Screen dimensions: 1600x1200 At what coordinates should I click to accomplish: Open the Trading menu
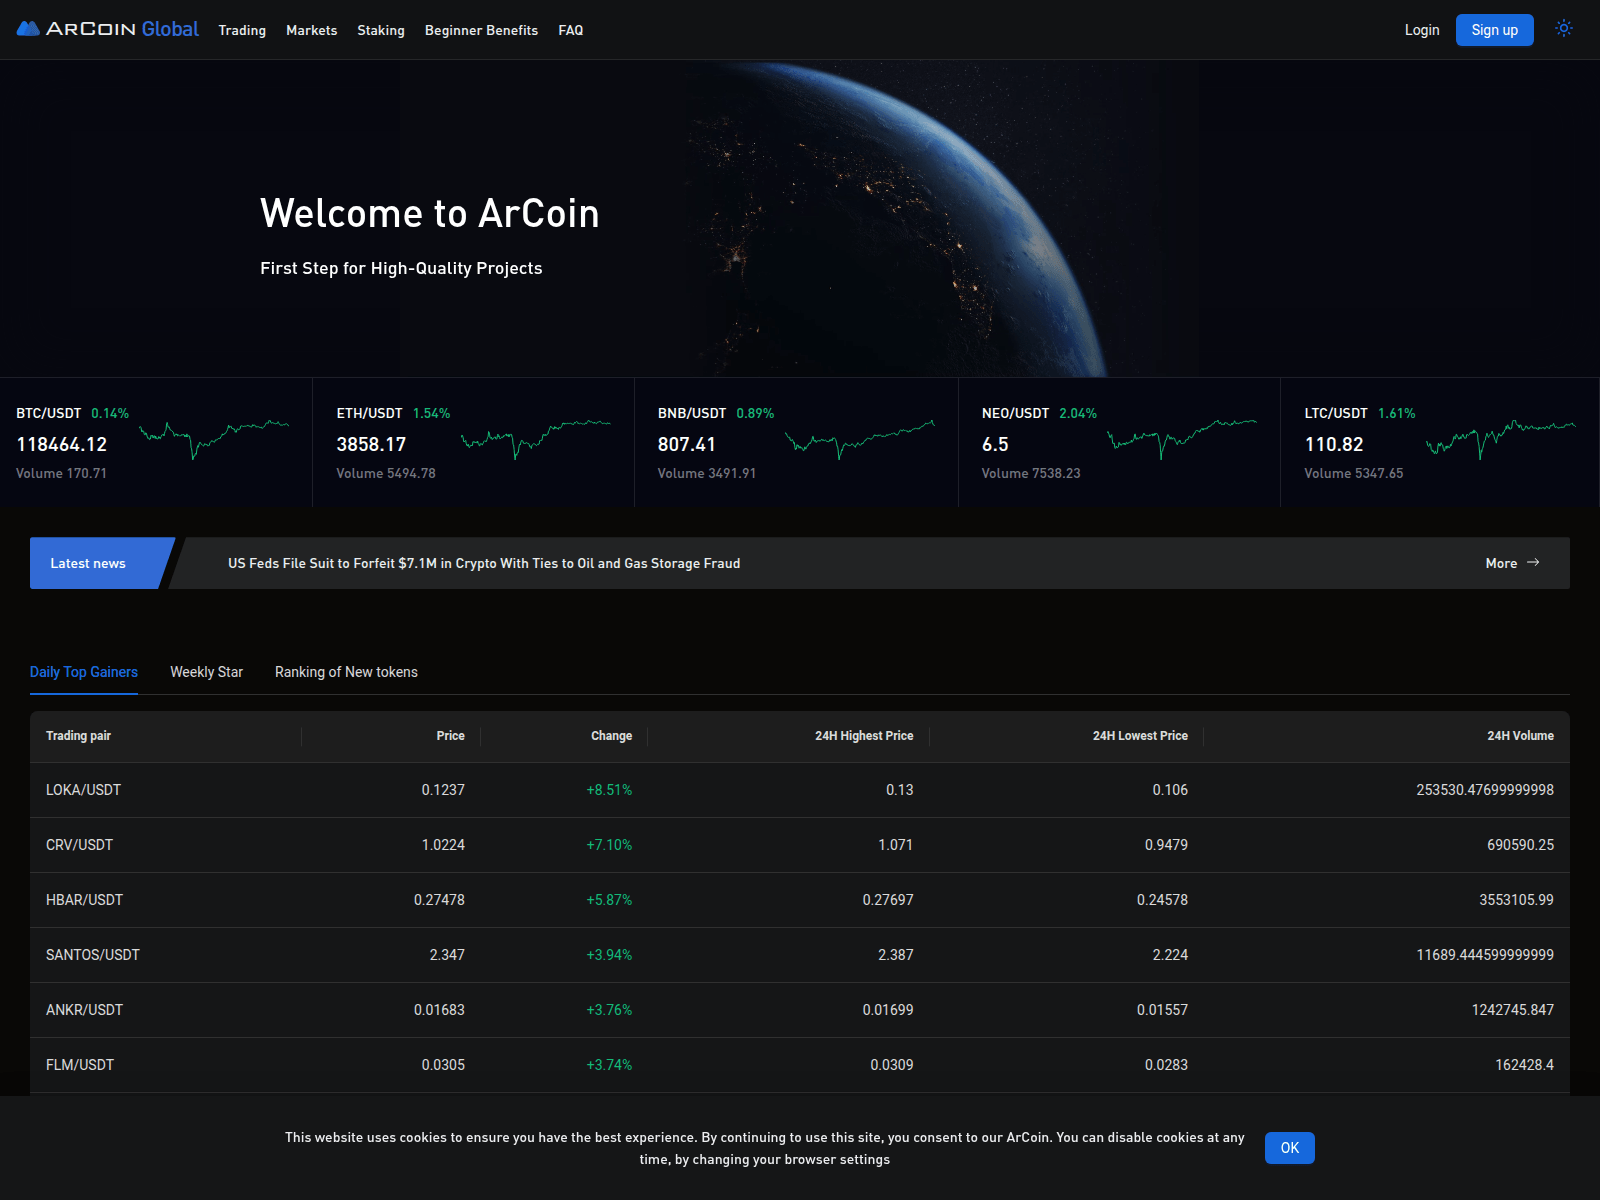tap(242, 30)
